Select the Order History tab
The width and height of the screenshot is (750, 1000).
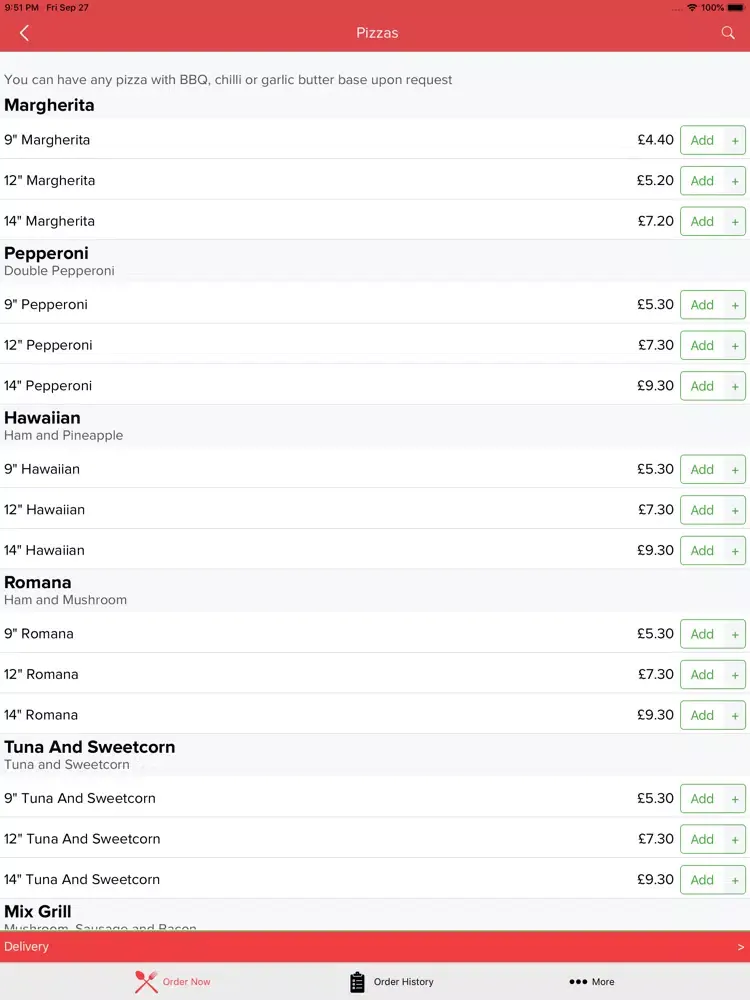click(x=392, y=982)
